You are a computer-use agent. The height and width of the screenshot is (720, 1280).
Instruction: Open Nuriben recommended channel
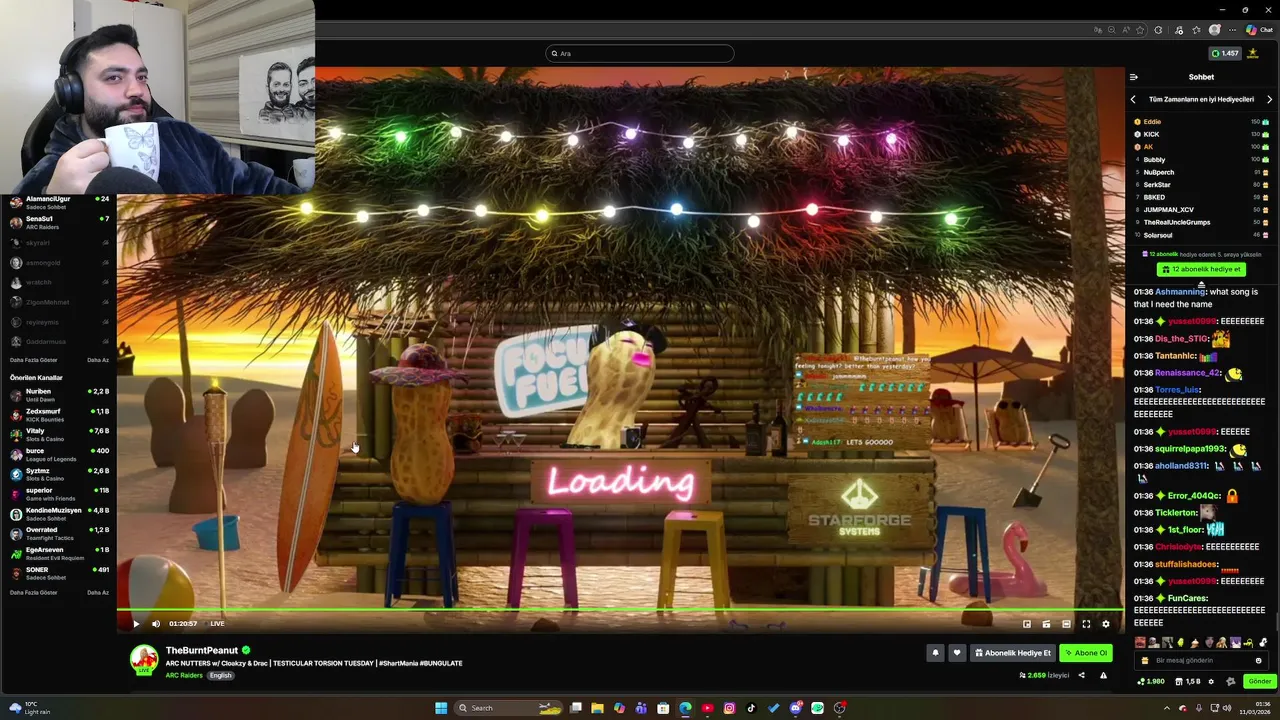pos(58,395)
